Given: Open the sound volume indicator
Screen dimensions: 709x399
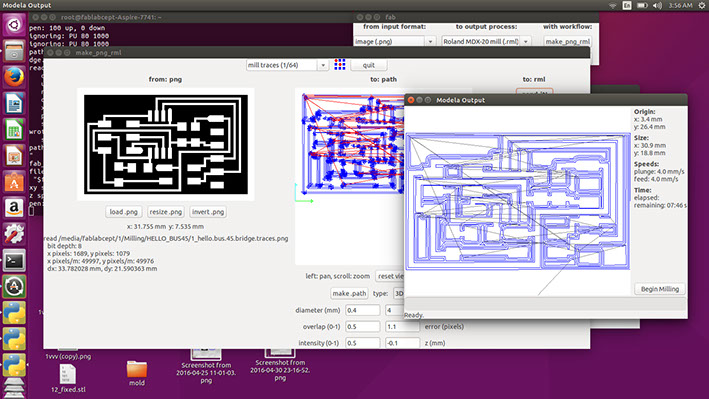Looking at the screenshot, I should point(657,5).
